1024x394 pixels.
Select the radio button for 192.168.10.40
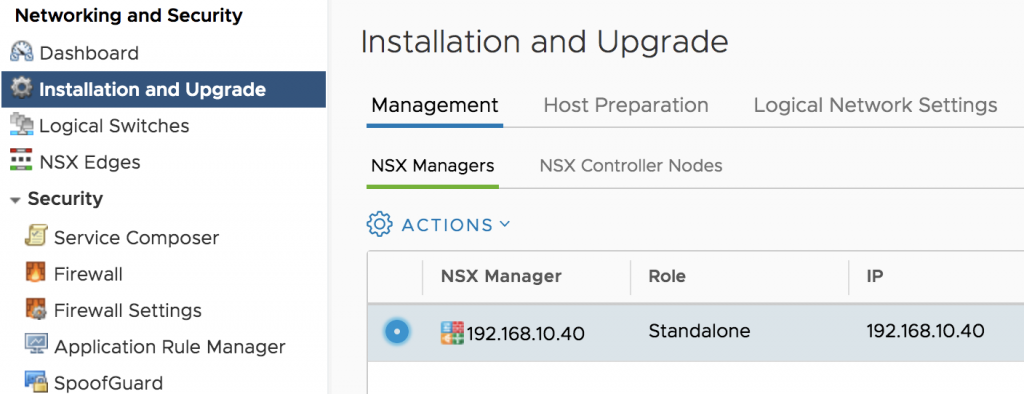pos(396,332)
